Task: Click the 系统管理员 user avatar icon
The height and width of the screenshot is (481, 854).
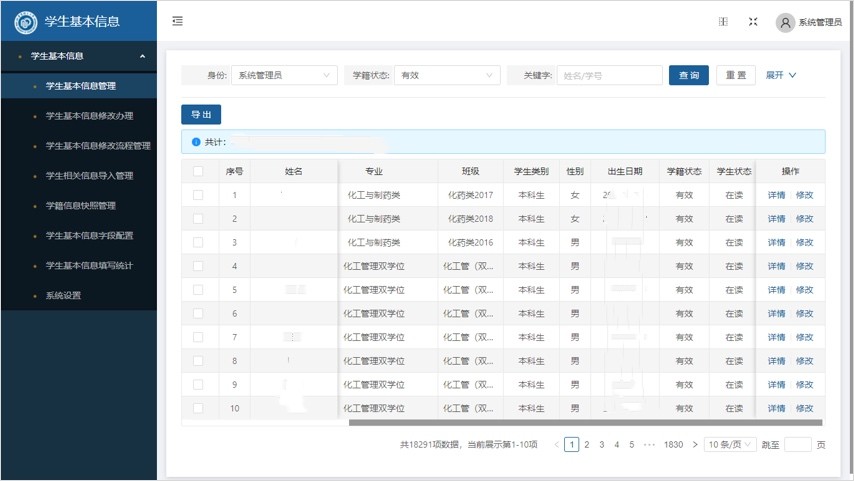Action: click(x=785, y=23)
